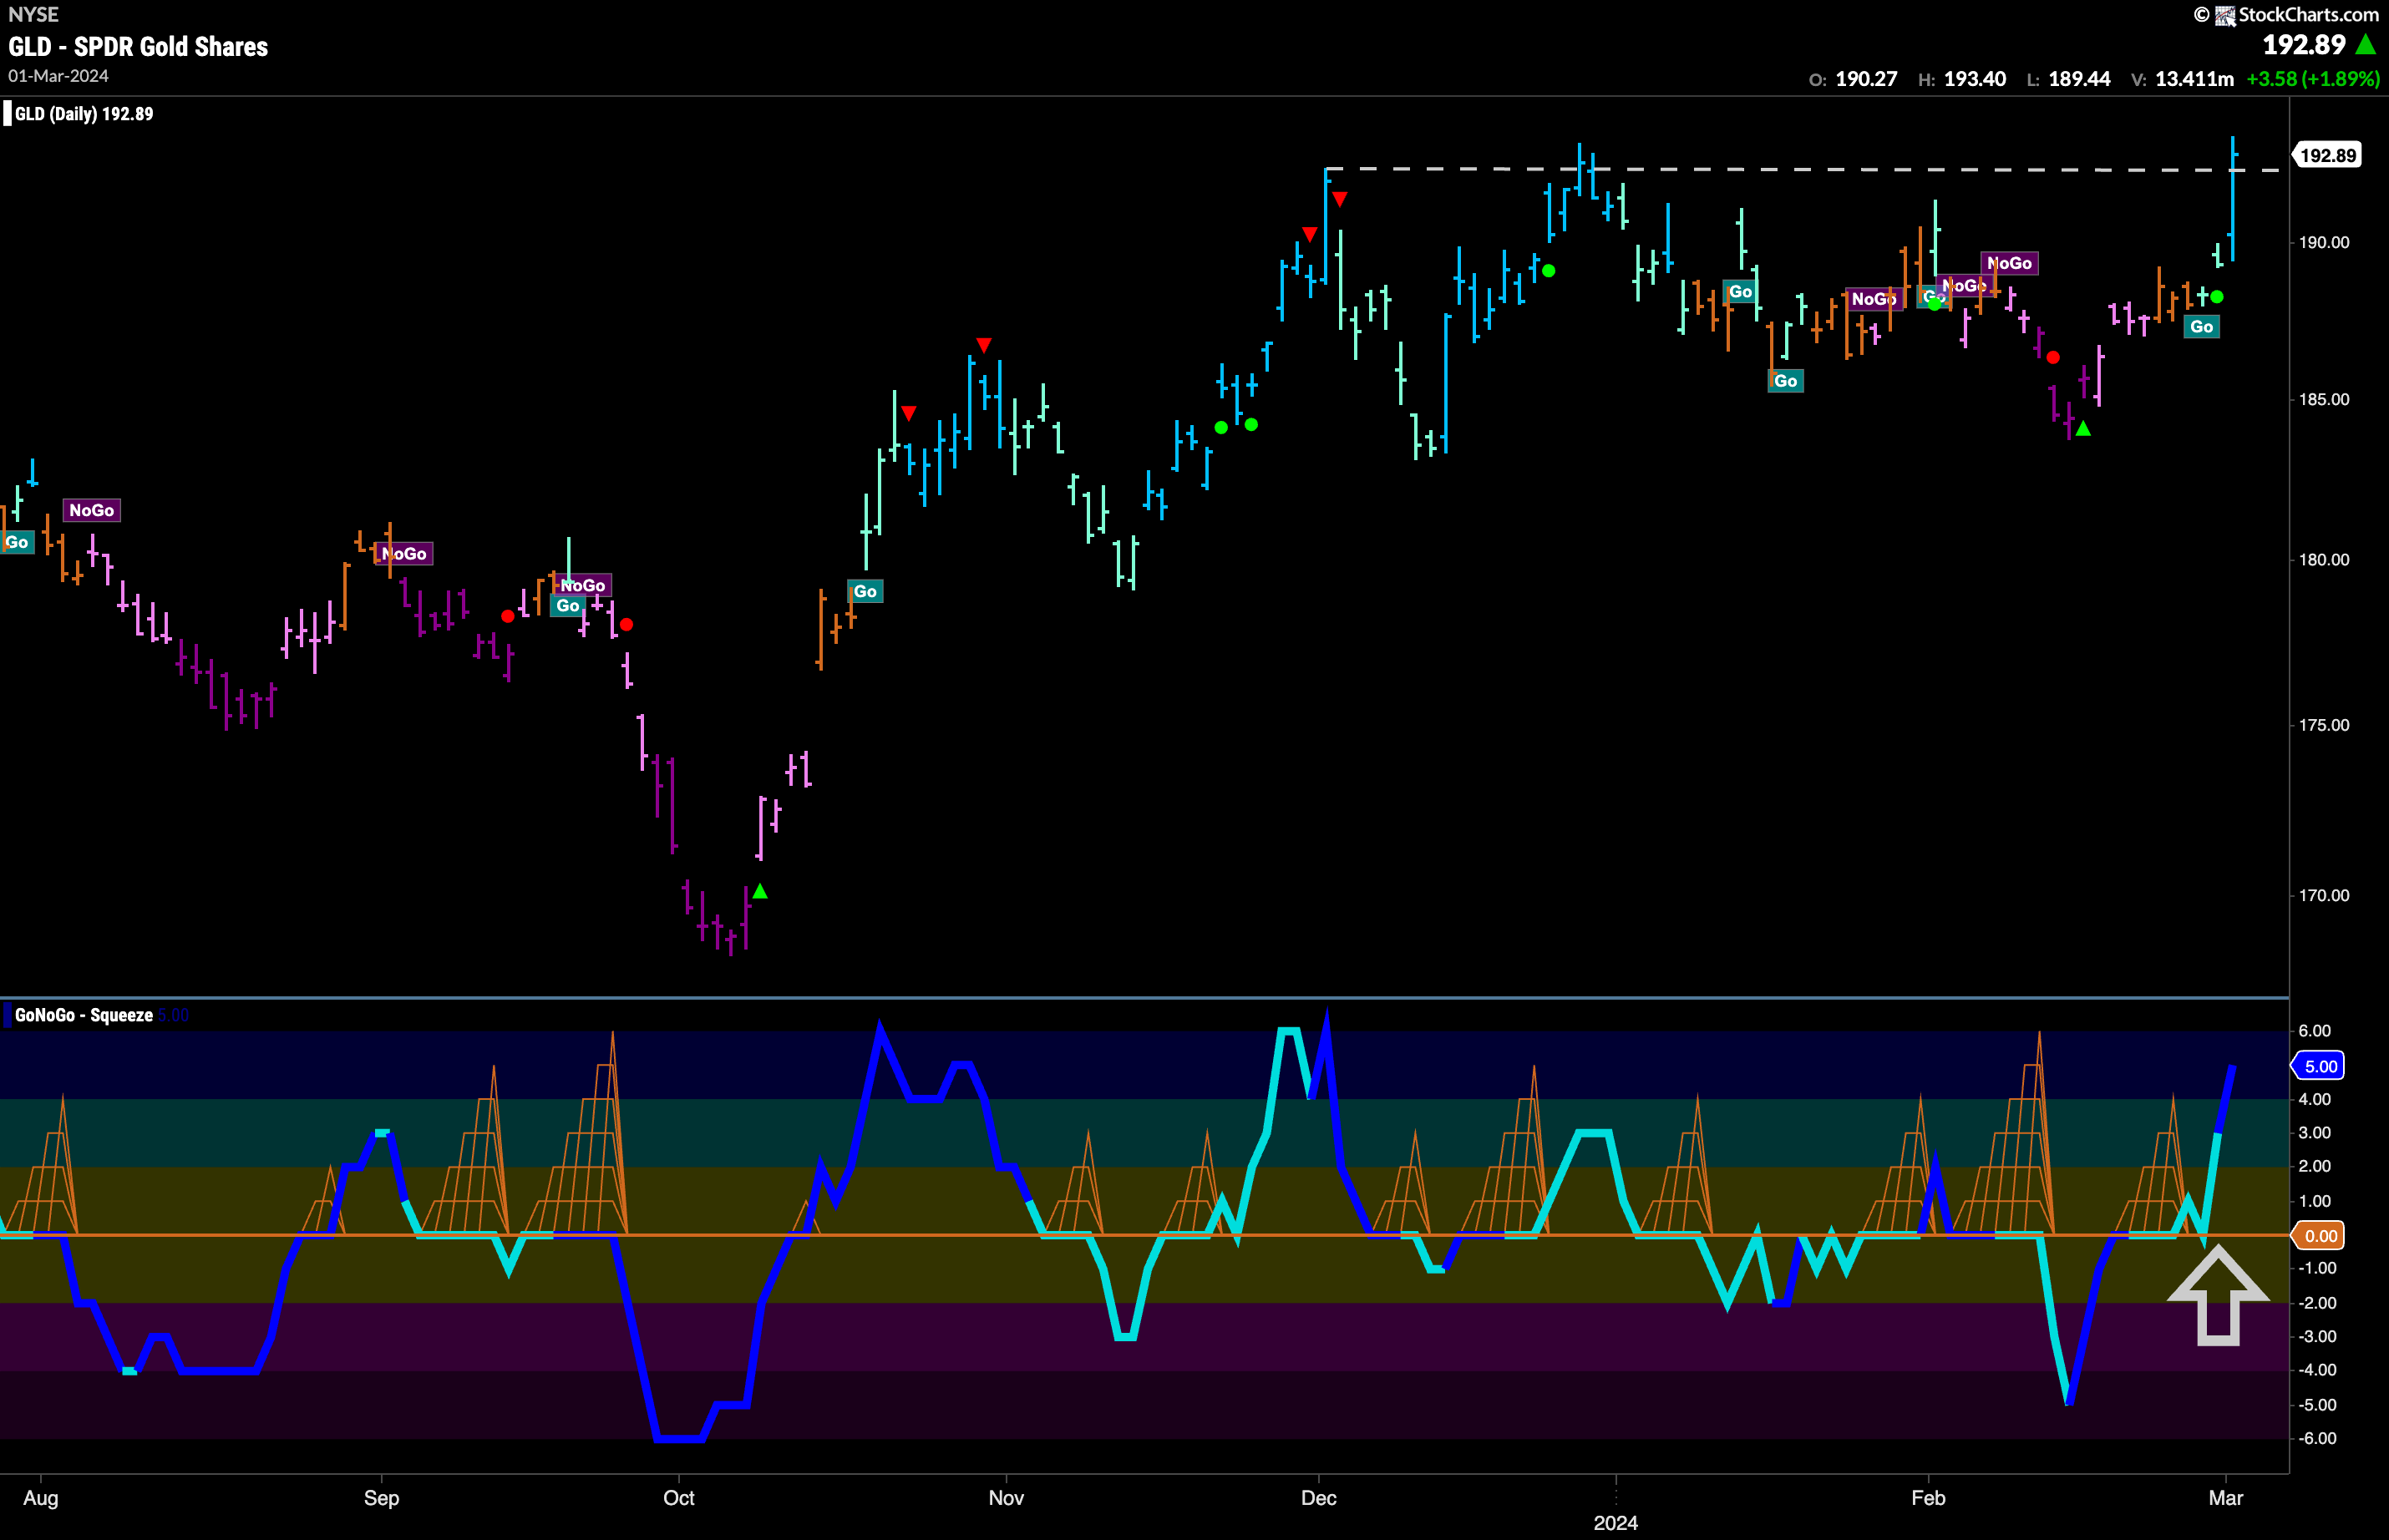Click the red dot marker in mid-February
The height and width of the screenshot is (1540, 2389).
(2053, 357)
